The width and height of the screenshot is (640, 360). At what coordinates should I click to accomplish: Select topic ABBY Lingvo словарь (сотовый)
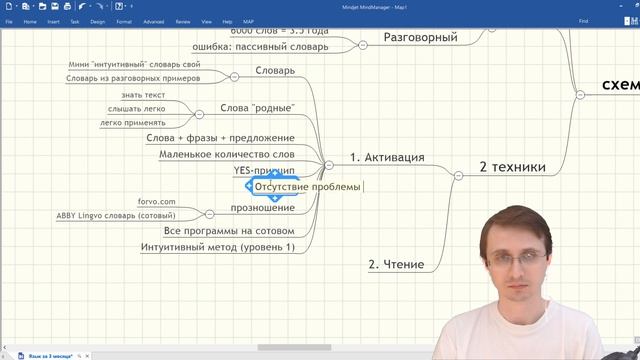pyautogui.click(x=116, y=216)
